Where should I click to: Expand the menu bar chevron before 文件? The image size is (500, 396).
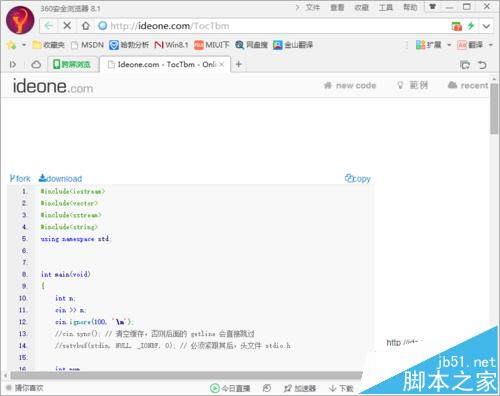297,7
